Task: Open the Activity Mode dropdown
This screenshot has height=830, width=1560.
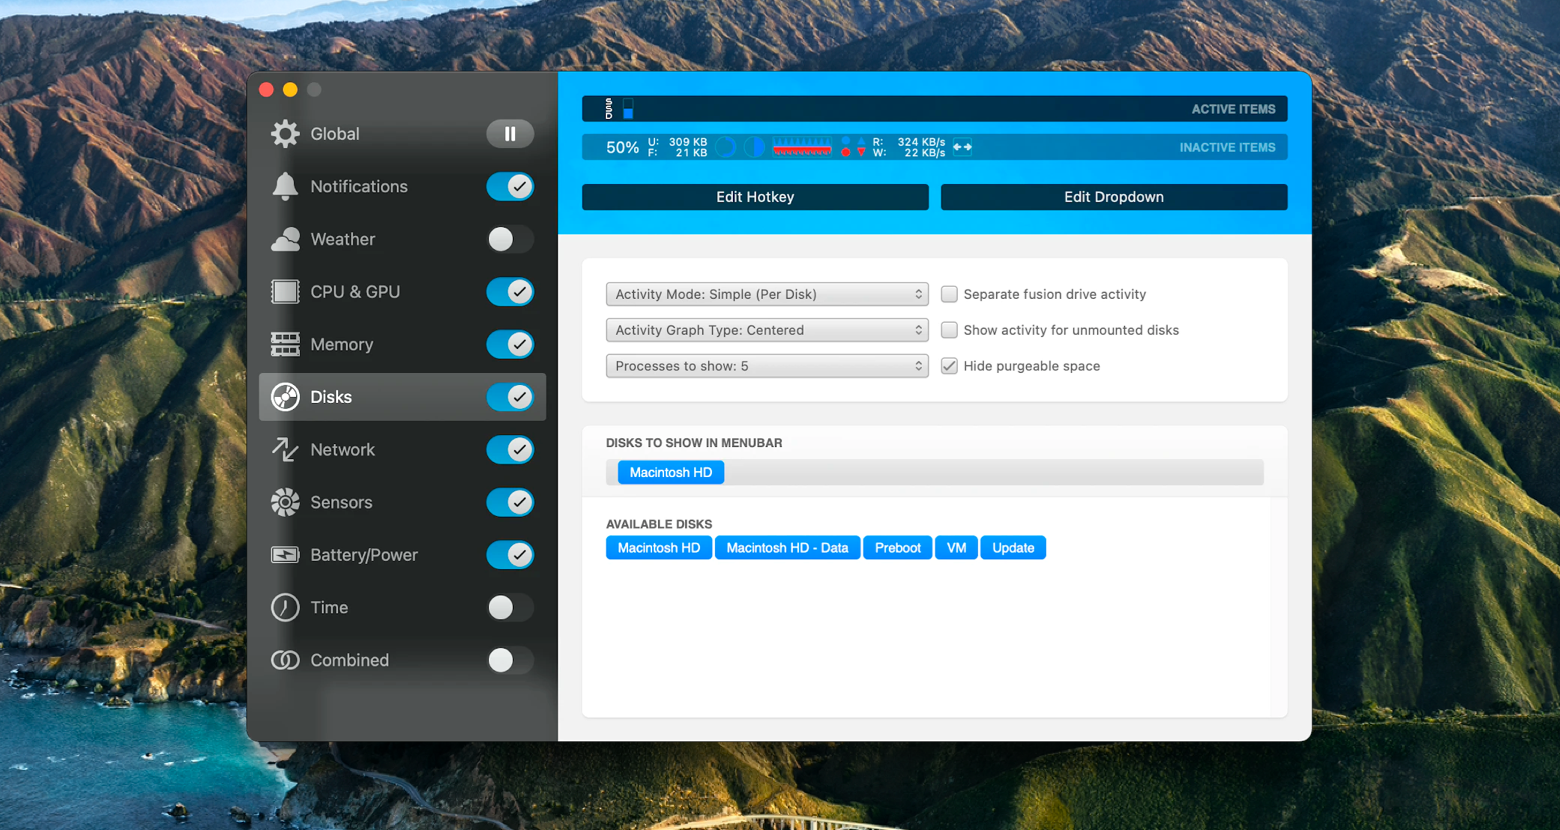Action: [x=767, y=294]
